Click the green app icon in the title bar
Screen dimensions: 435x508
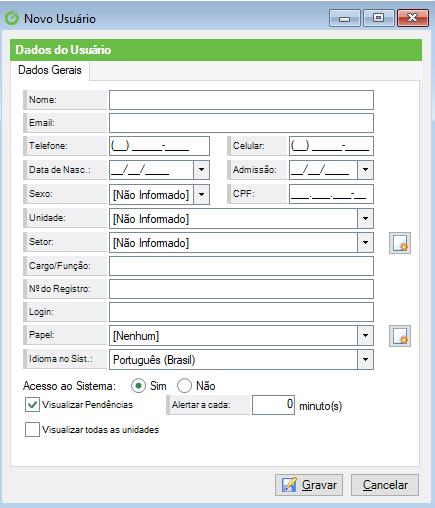[12, 18]
